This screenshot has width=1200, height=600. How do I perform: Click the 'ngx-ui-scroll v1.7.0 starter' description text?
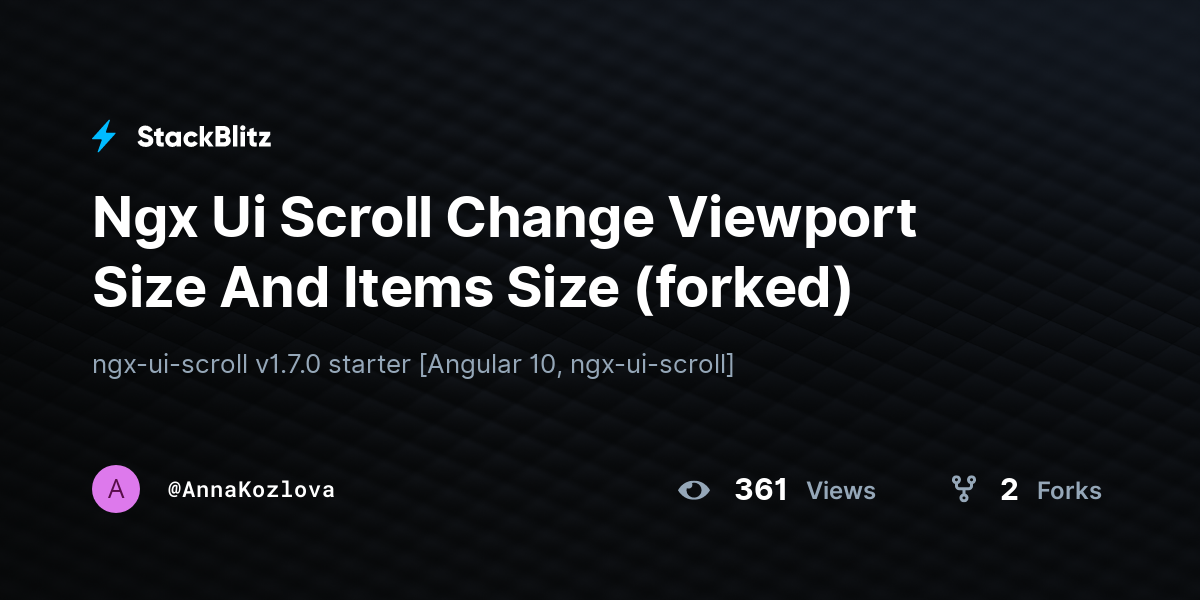tap(251, 364)
